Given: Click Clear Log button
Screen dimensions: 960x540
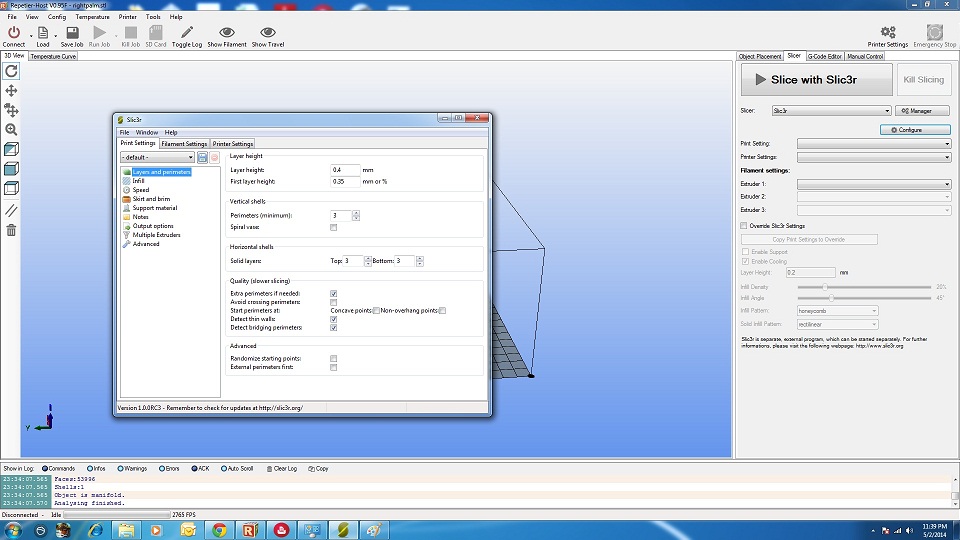Looking at the screenshot, I should tap(282, 469).
